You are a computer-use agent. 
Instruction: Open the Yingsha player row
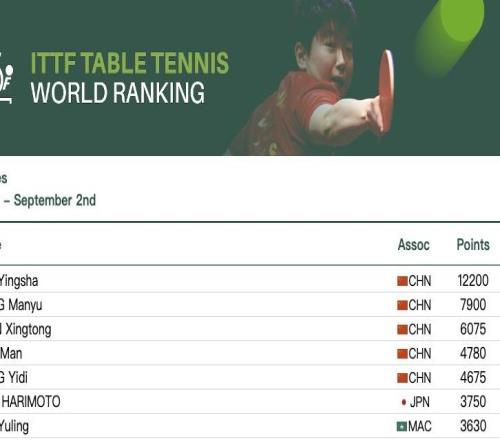coord(250,280)
